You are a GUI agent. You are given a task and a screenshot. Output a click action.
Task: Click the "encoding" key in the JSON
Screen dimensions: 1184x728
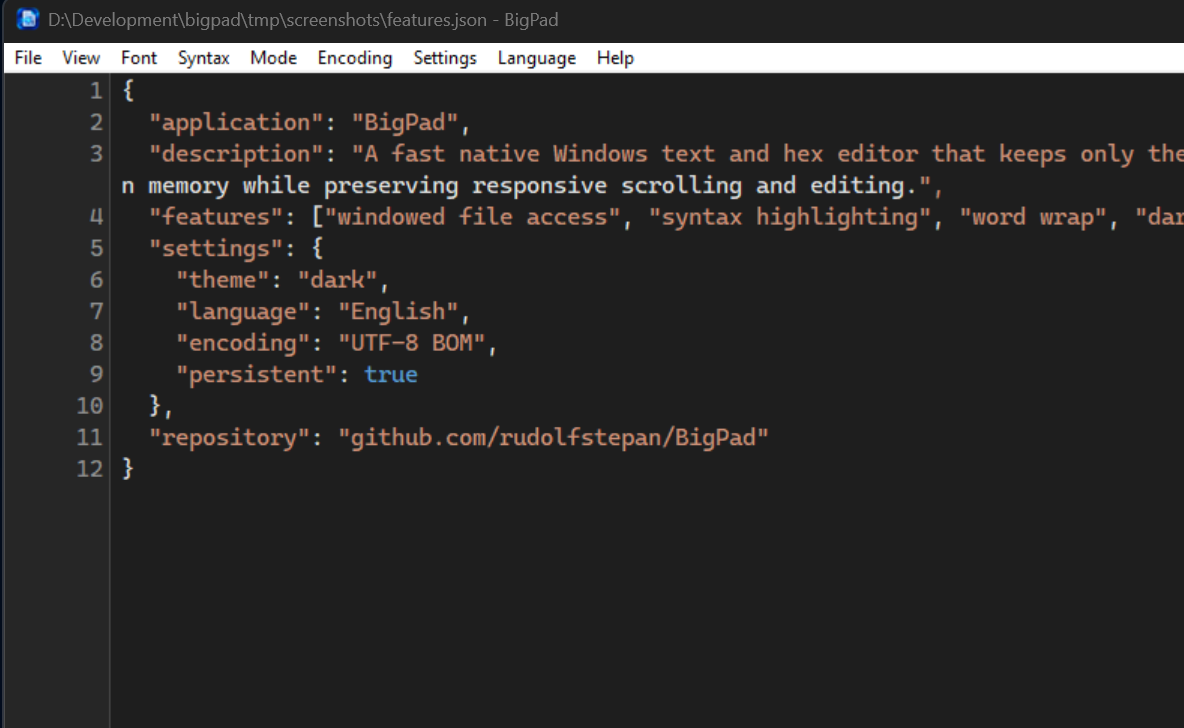click(x=243, y=344)
